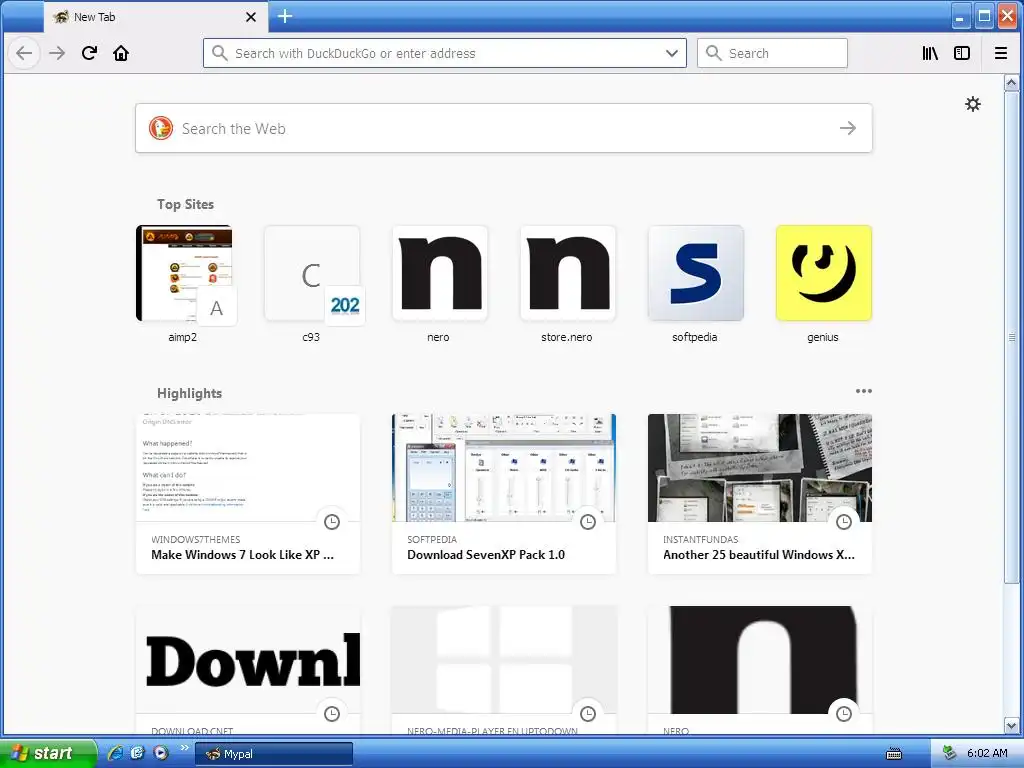The image size is (1024, 768).
Task: Go back with the back arrow button
Action: [24, 53]
